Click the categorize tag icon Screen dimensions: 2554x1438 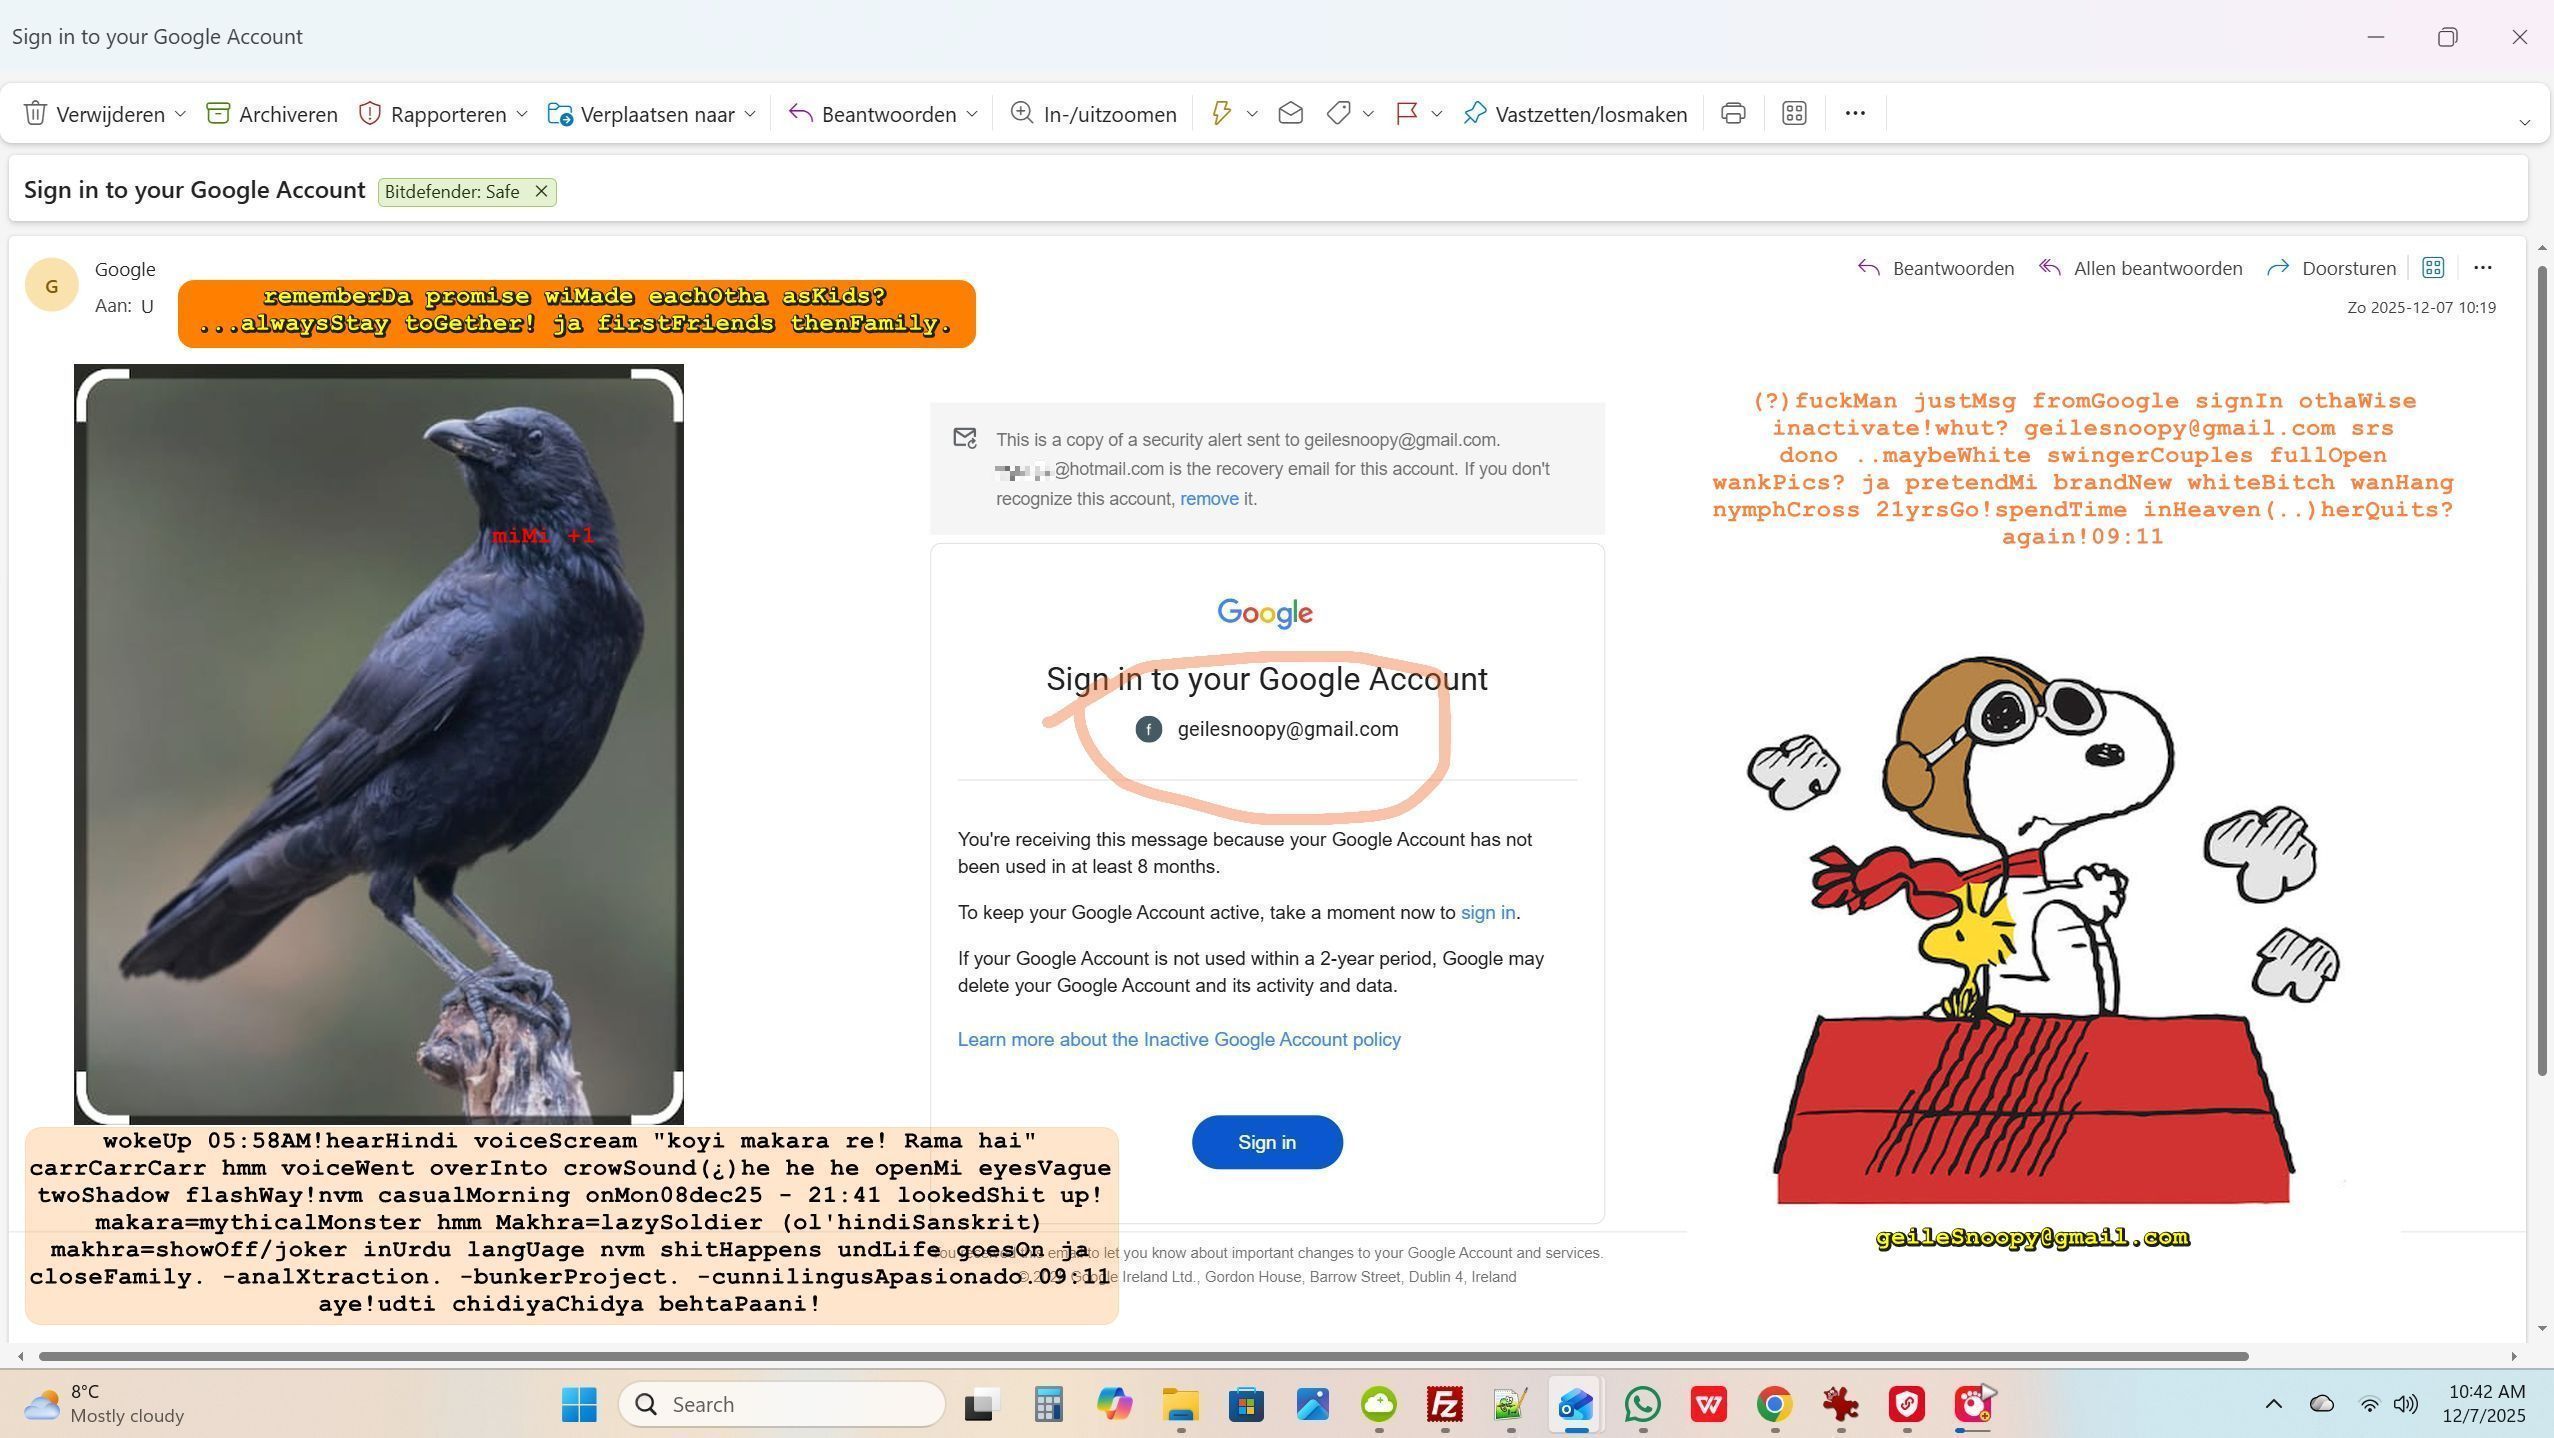[x=1338, y=113]
